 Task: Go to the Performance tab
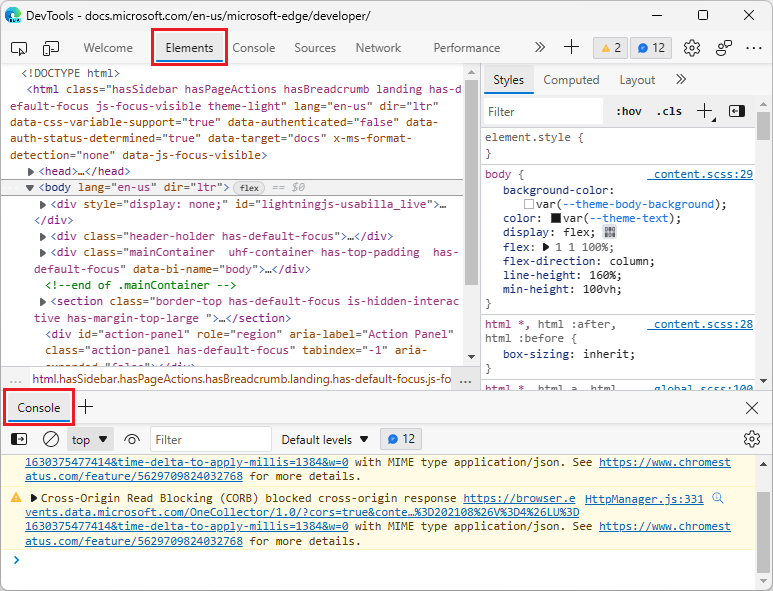tap(467, 48)
